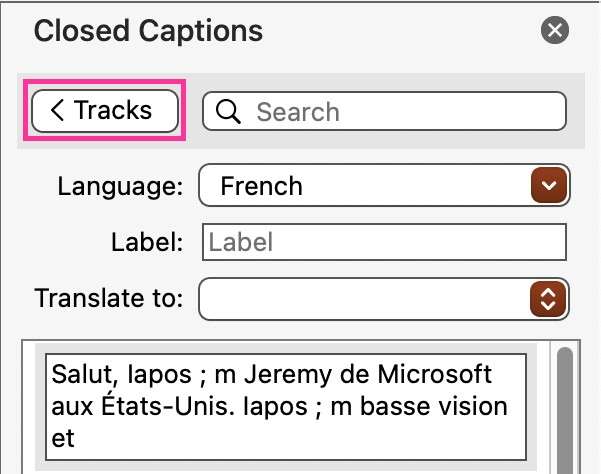Image resolution: width=601 pixels, height=474 pixels.
Task: Focus the Search captions field
Action: coord(384,111)
